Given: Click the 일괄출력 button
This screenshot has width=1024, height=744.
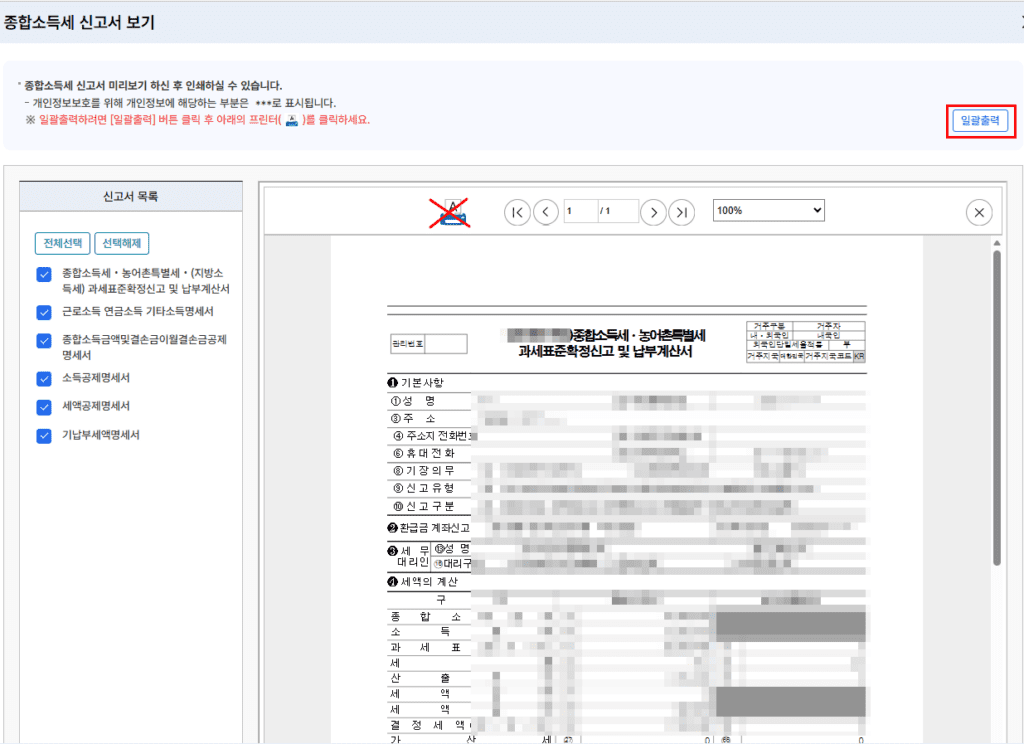Looking at the screenshot, I should [x=980, y=121].
